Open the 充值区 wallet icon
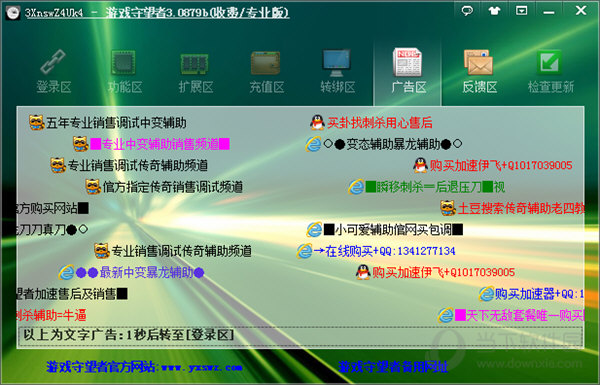The width and height of the screenshot is (600, 385). 266,63
